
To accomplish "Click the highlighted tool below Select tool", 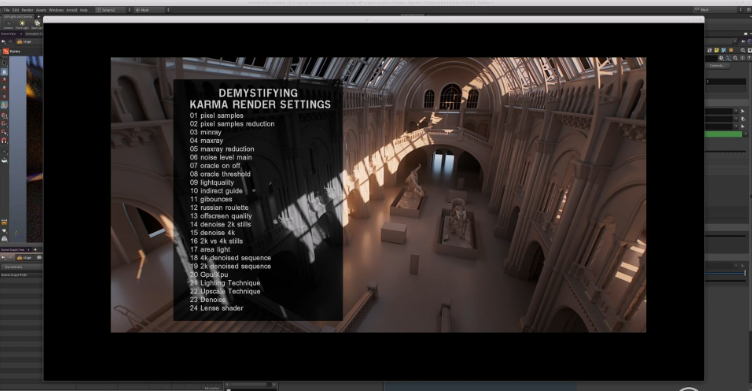I will pyautogui.click(x=4, y=71).
